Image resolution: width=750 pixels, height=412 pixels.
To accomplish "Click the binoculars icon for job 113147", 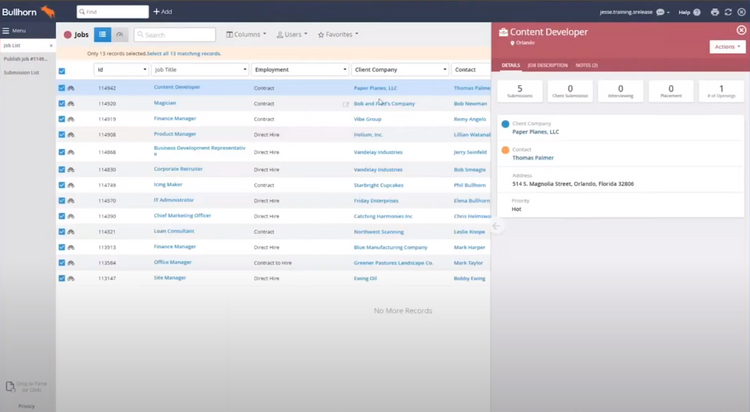I will click(x=71, y=278).
